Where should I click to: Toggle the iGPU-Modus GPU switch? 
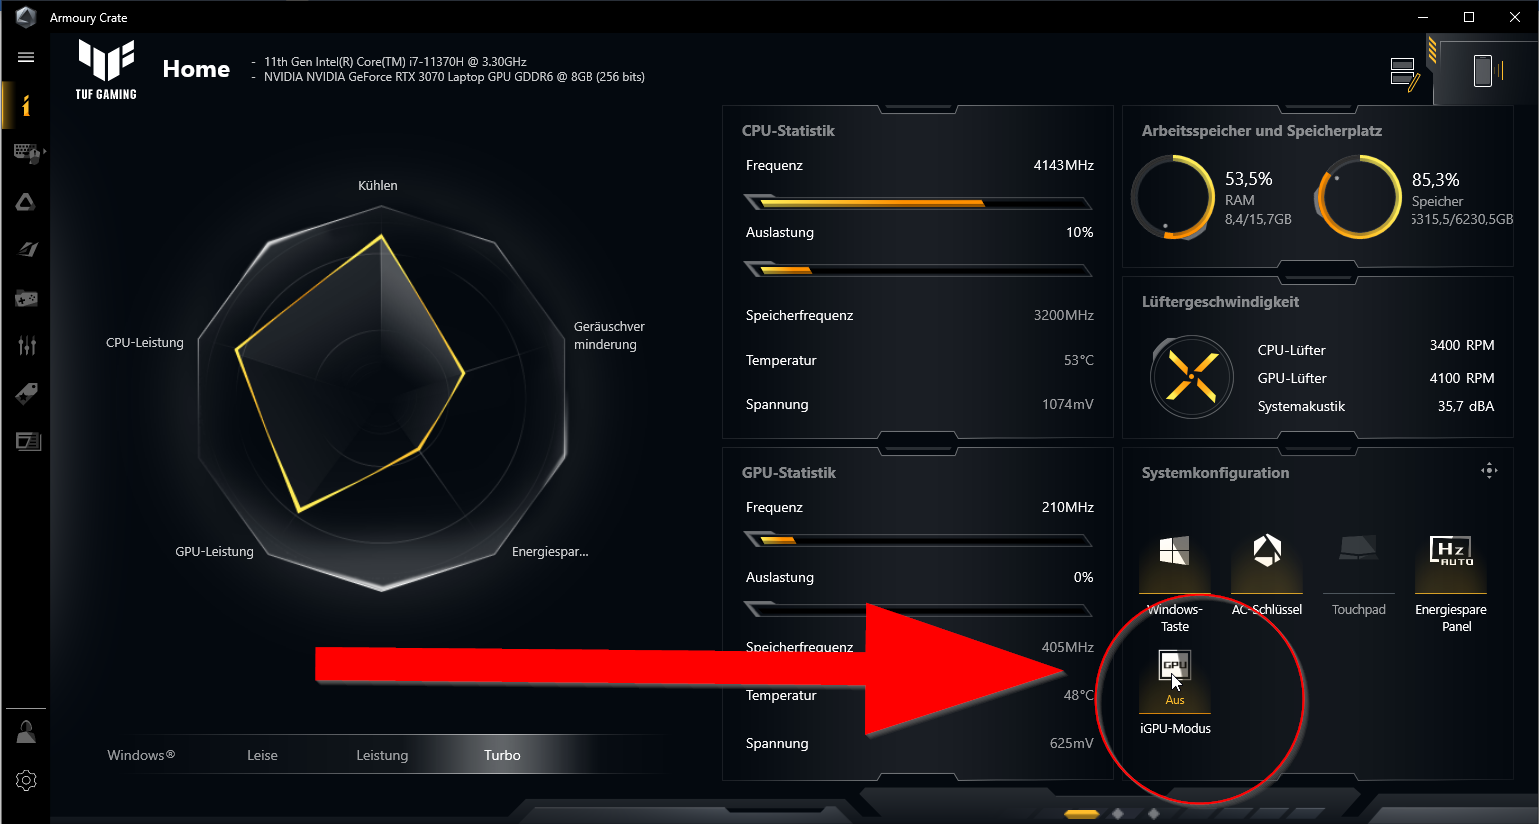coord(1175,665)
